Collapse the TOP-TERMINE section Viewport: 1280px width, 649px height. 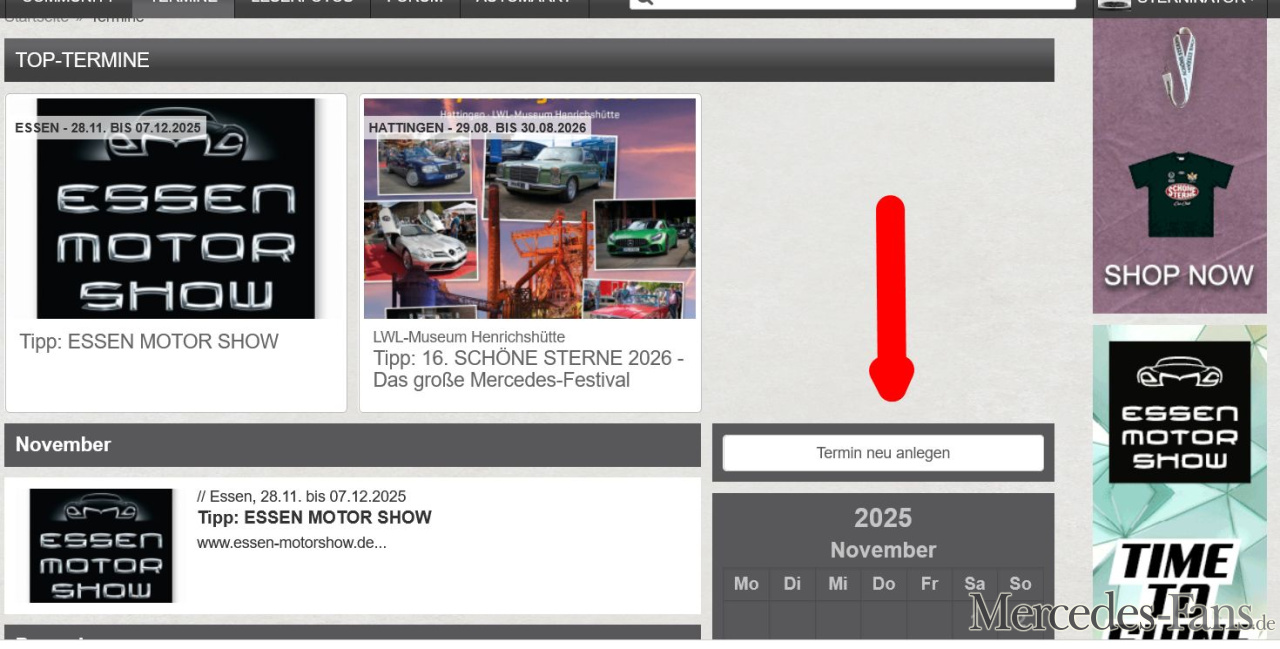(80, 60)
